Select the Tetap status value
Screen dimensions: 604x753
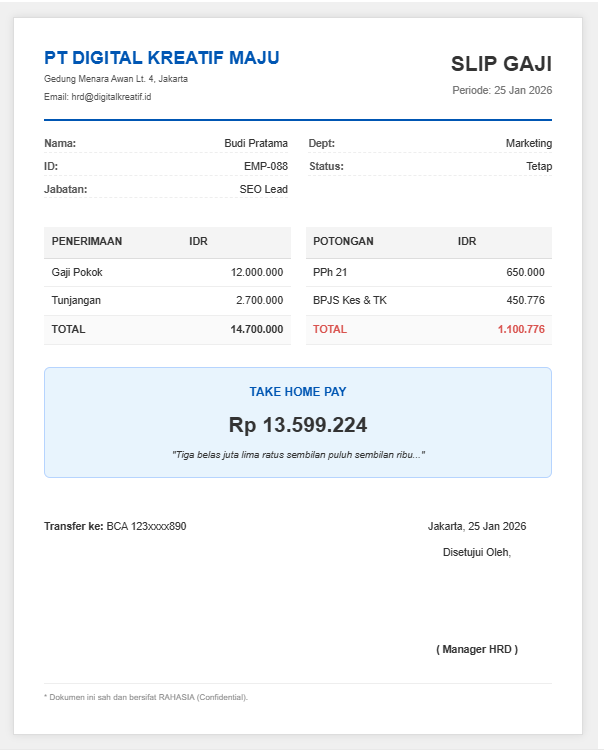(539, 166)
